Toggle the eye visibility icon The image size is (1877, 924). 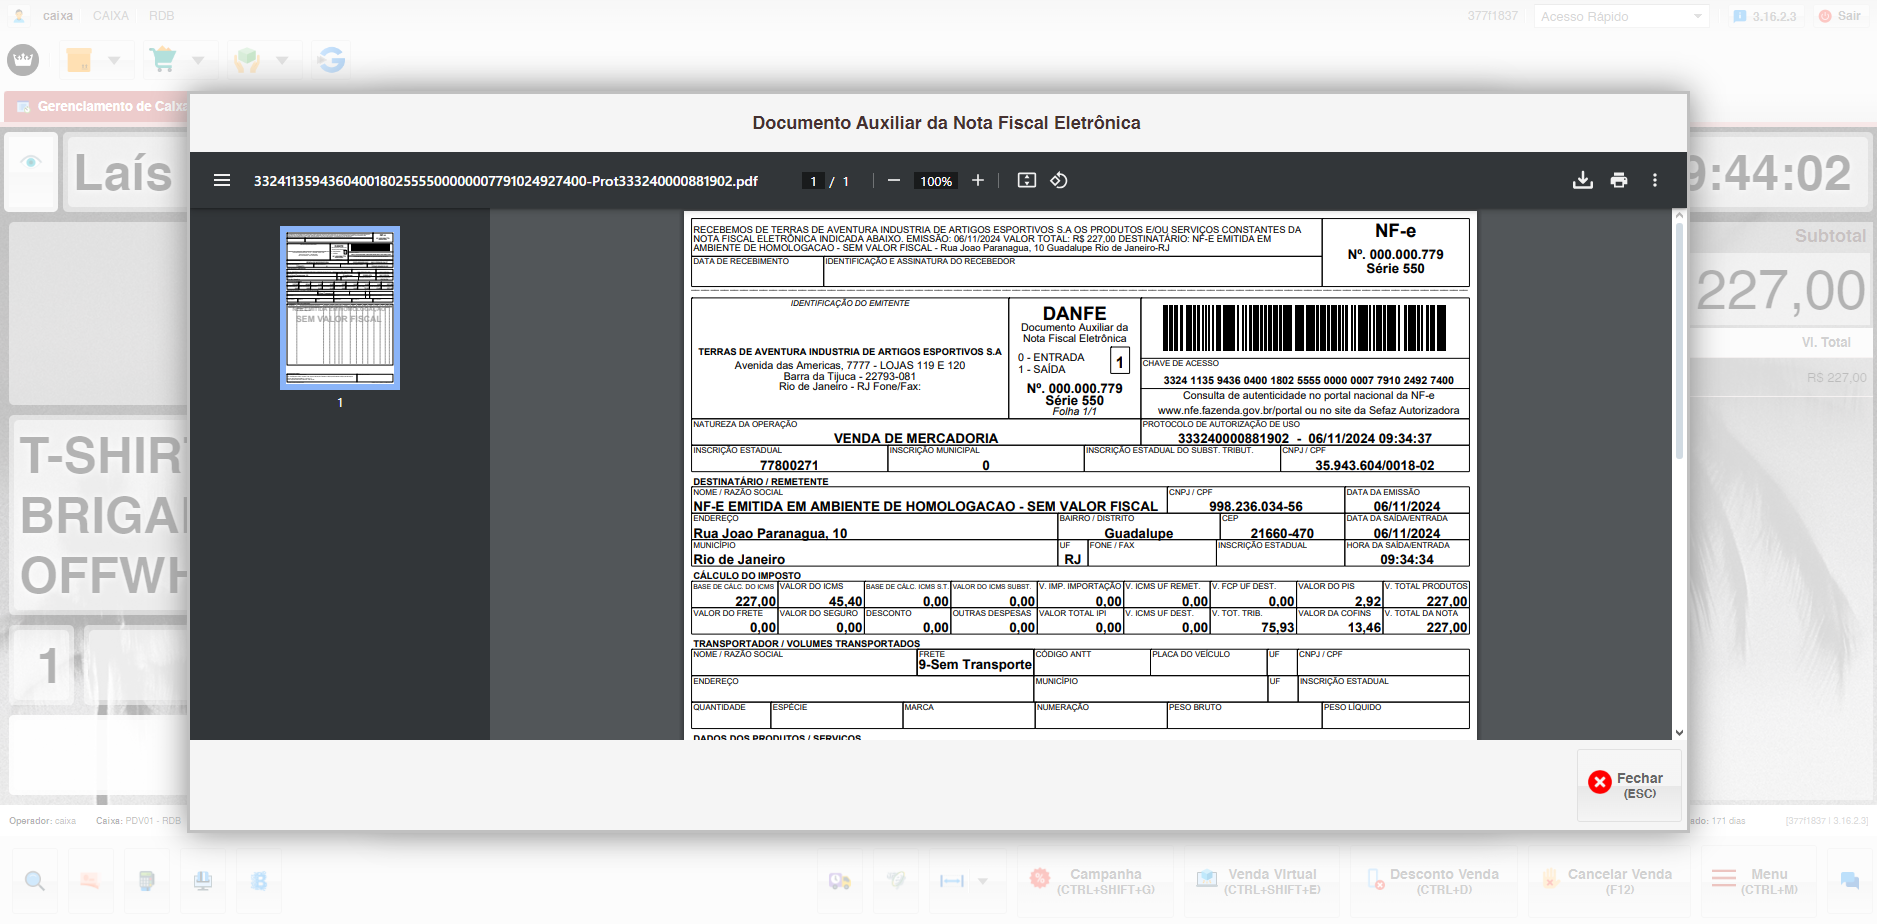[x=31, y=162]
